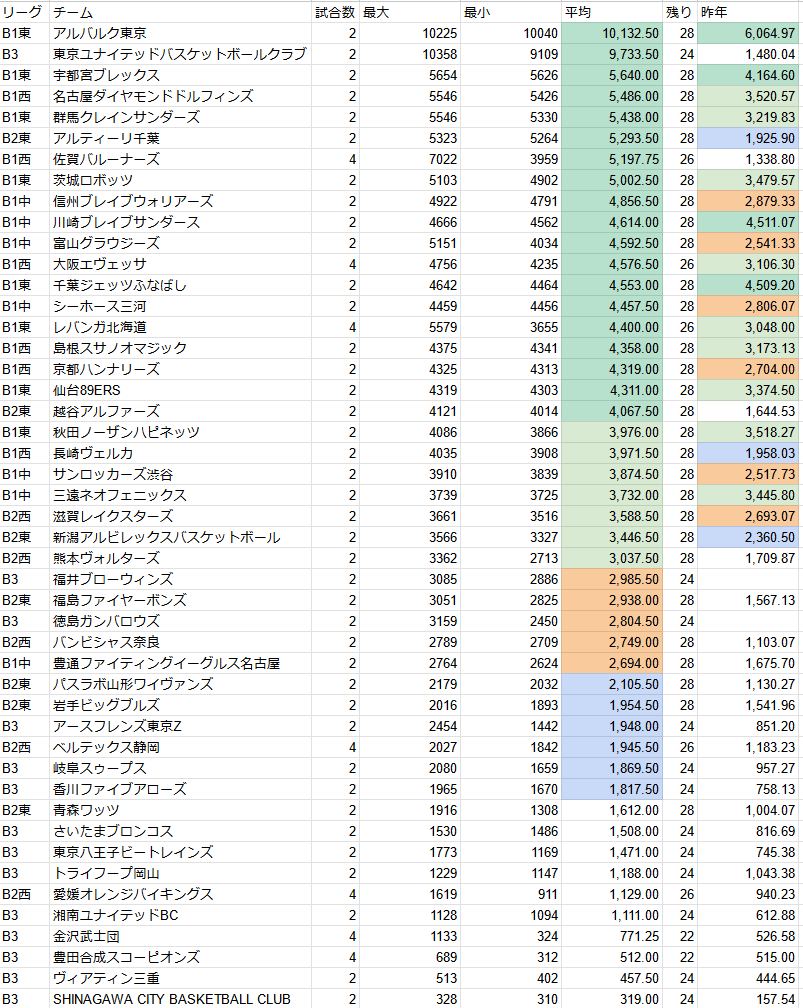Select the 金沢武士団 average cell 771.25
The width and height of the screenshot is (803, 1008).
(x=612, y=936)
